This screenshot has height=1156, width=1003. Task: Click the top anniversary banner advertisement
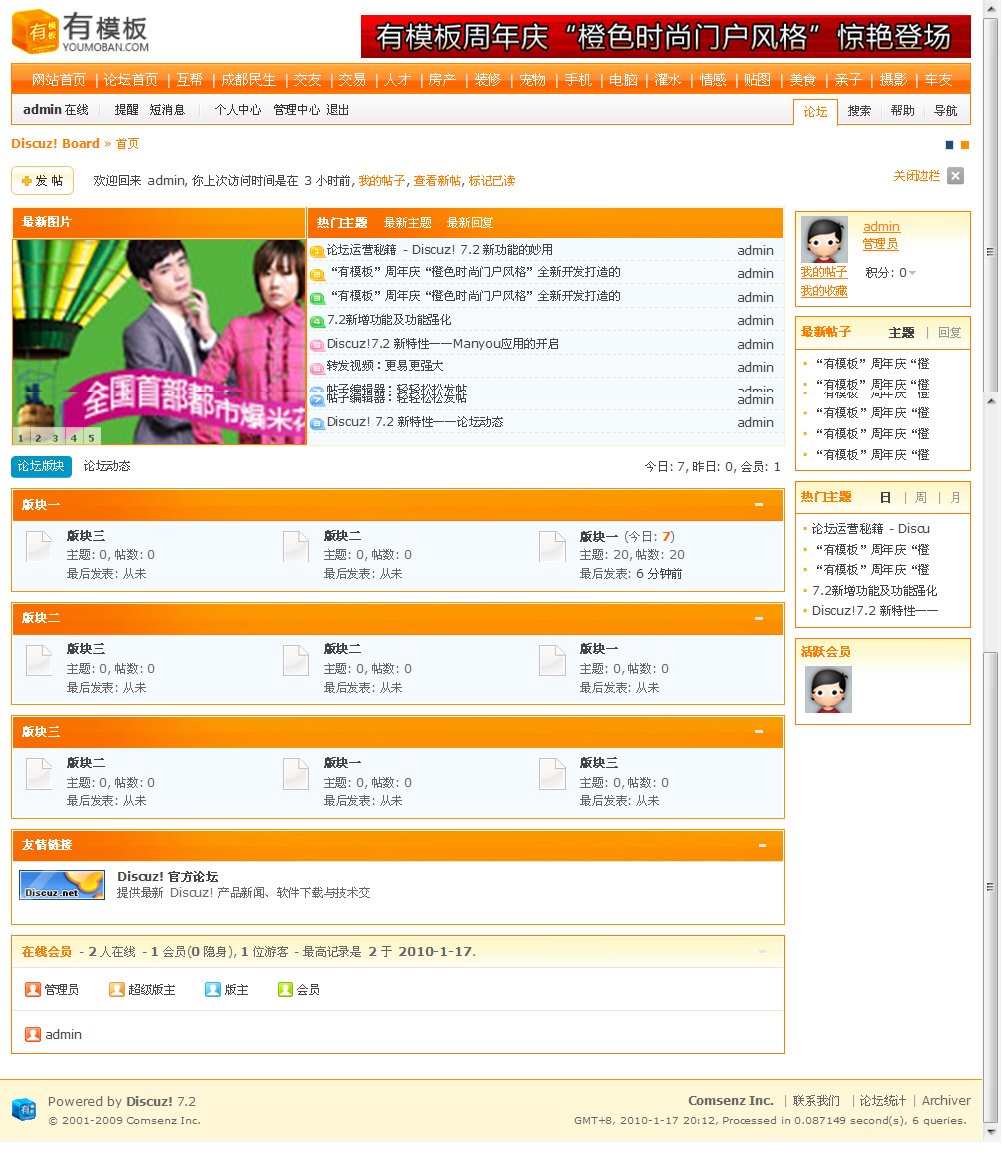coord(666,36)
